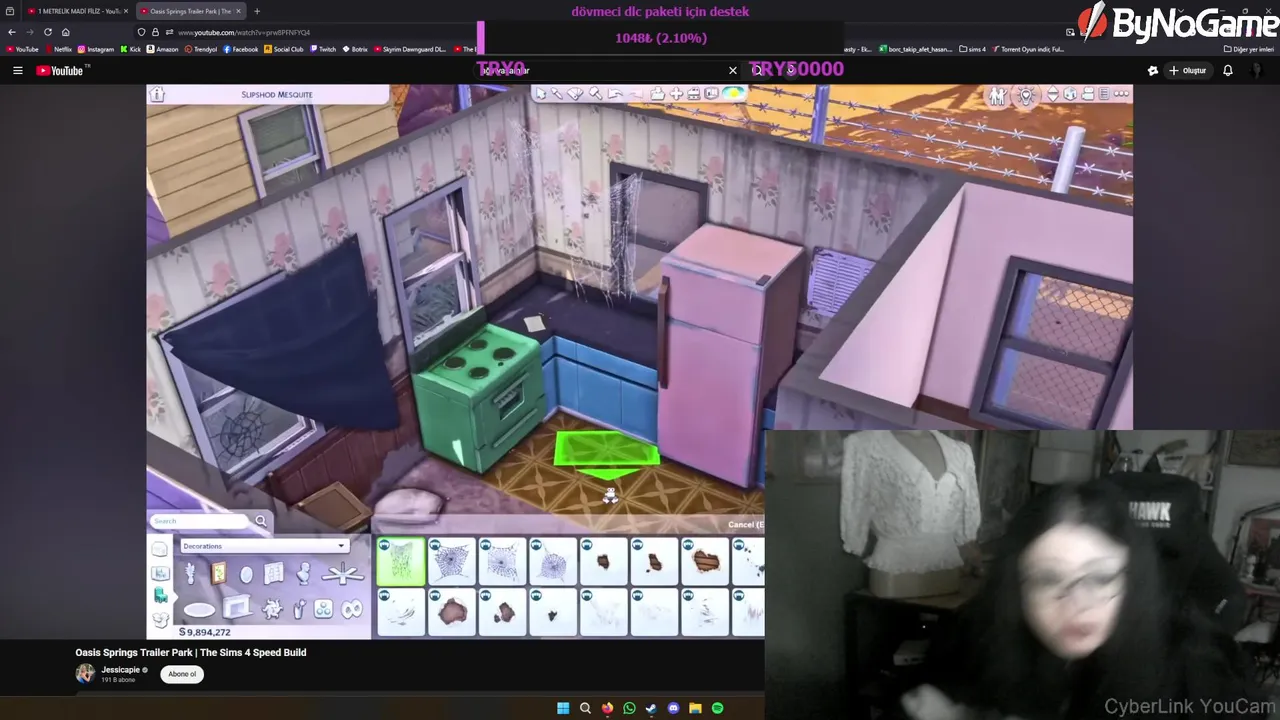This screenshot has width=1280, height=720.
Task: Select the Sculptures bust subcategory
Action: 303,574
